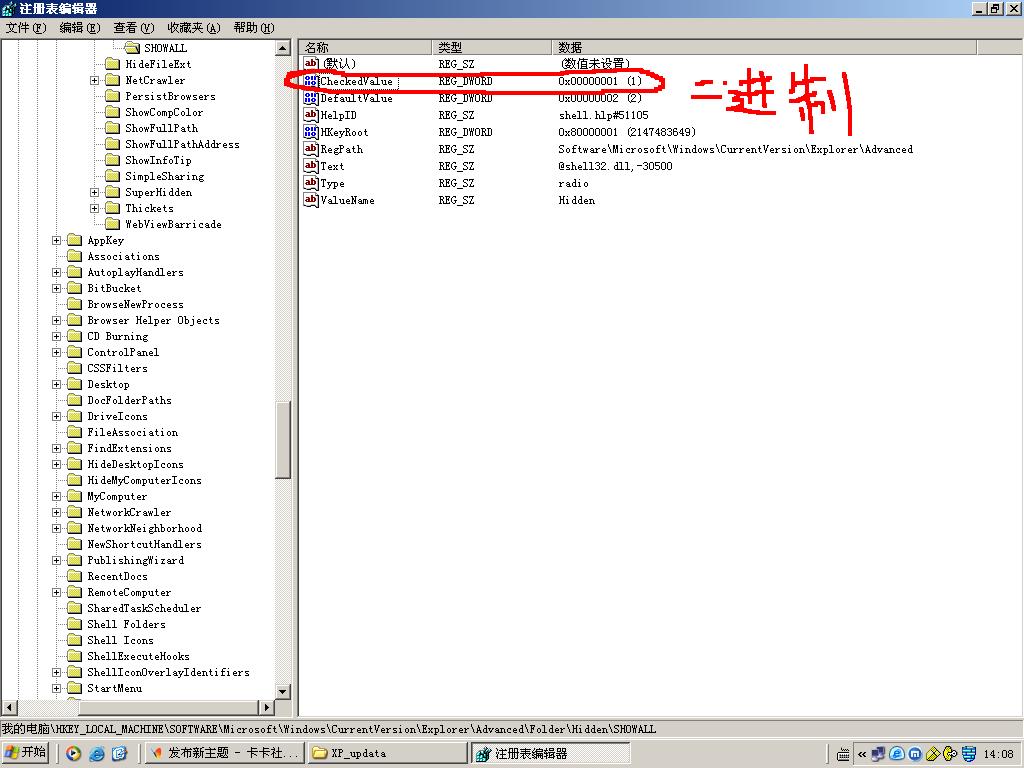Open the 收藏夹(A) menu
The image size is (1024, 768).
coord(194,27)
